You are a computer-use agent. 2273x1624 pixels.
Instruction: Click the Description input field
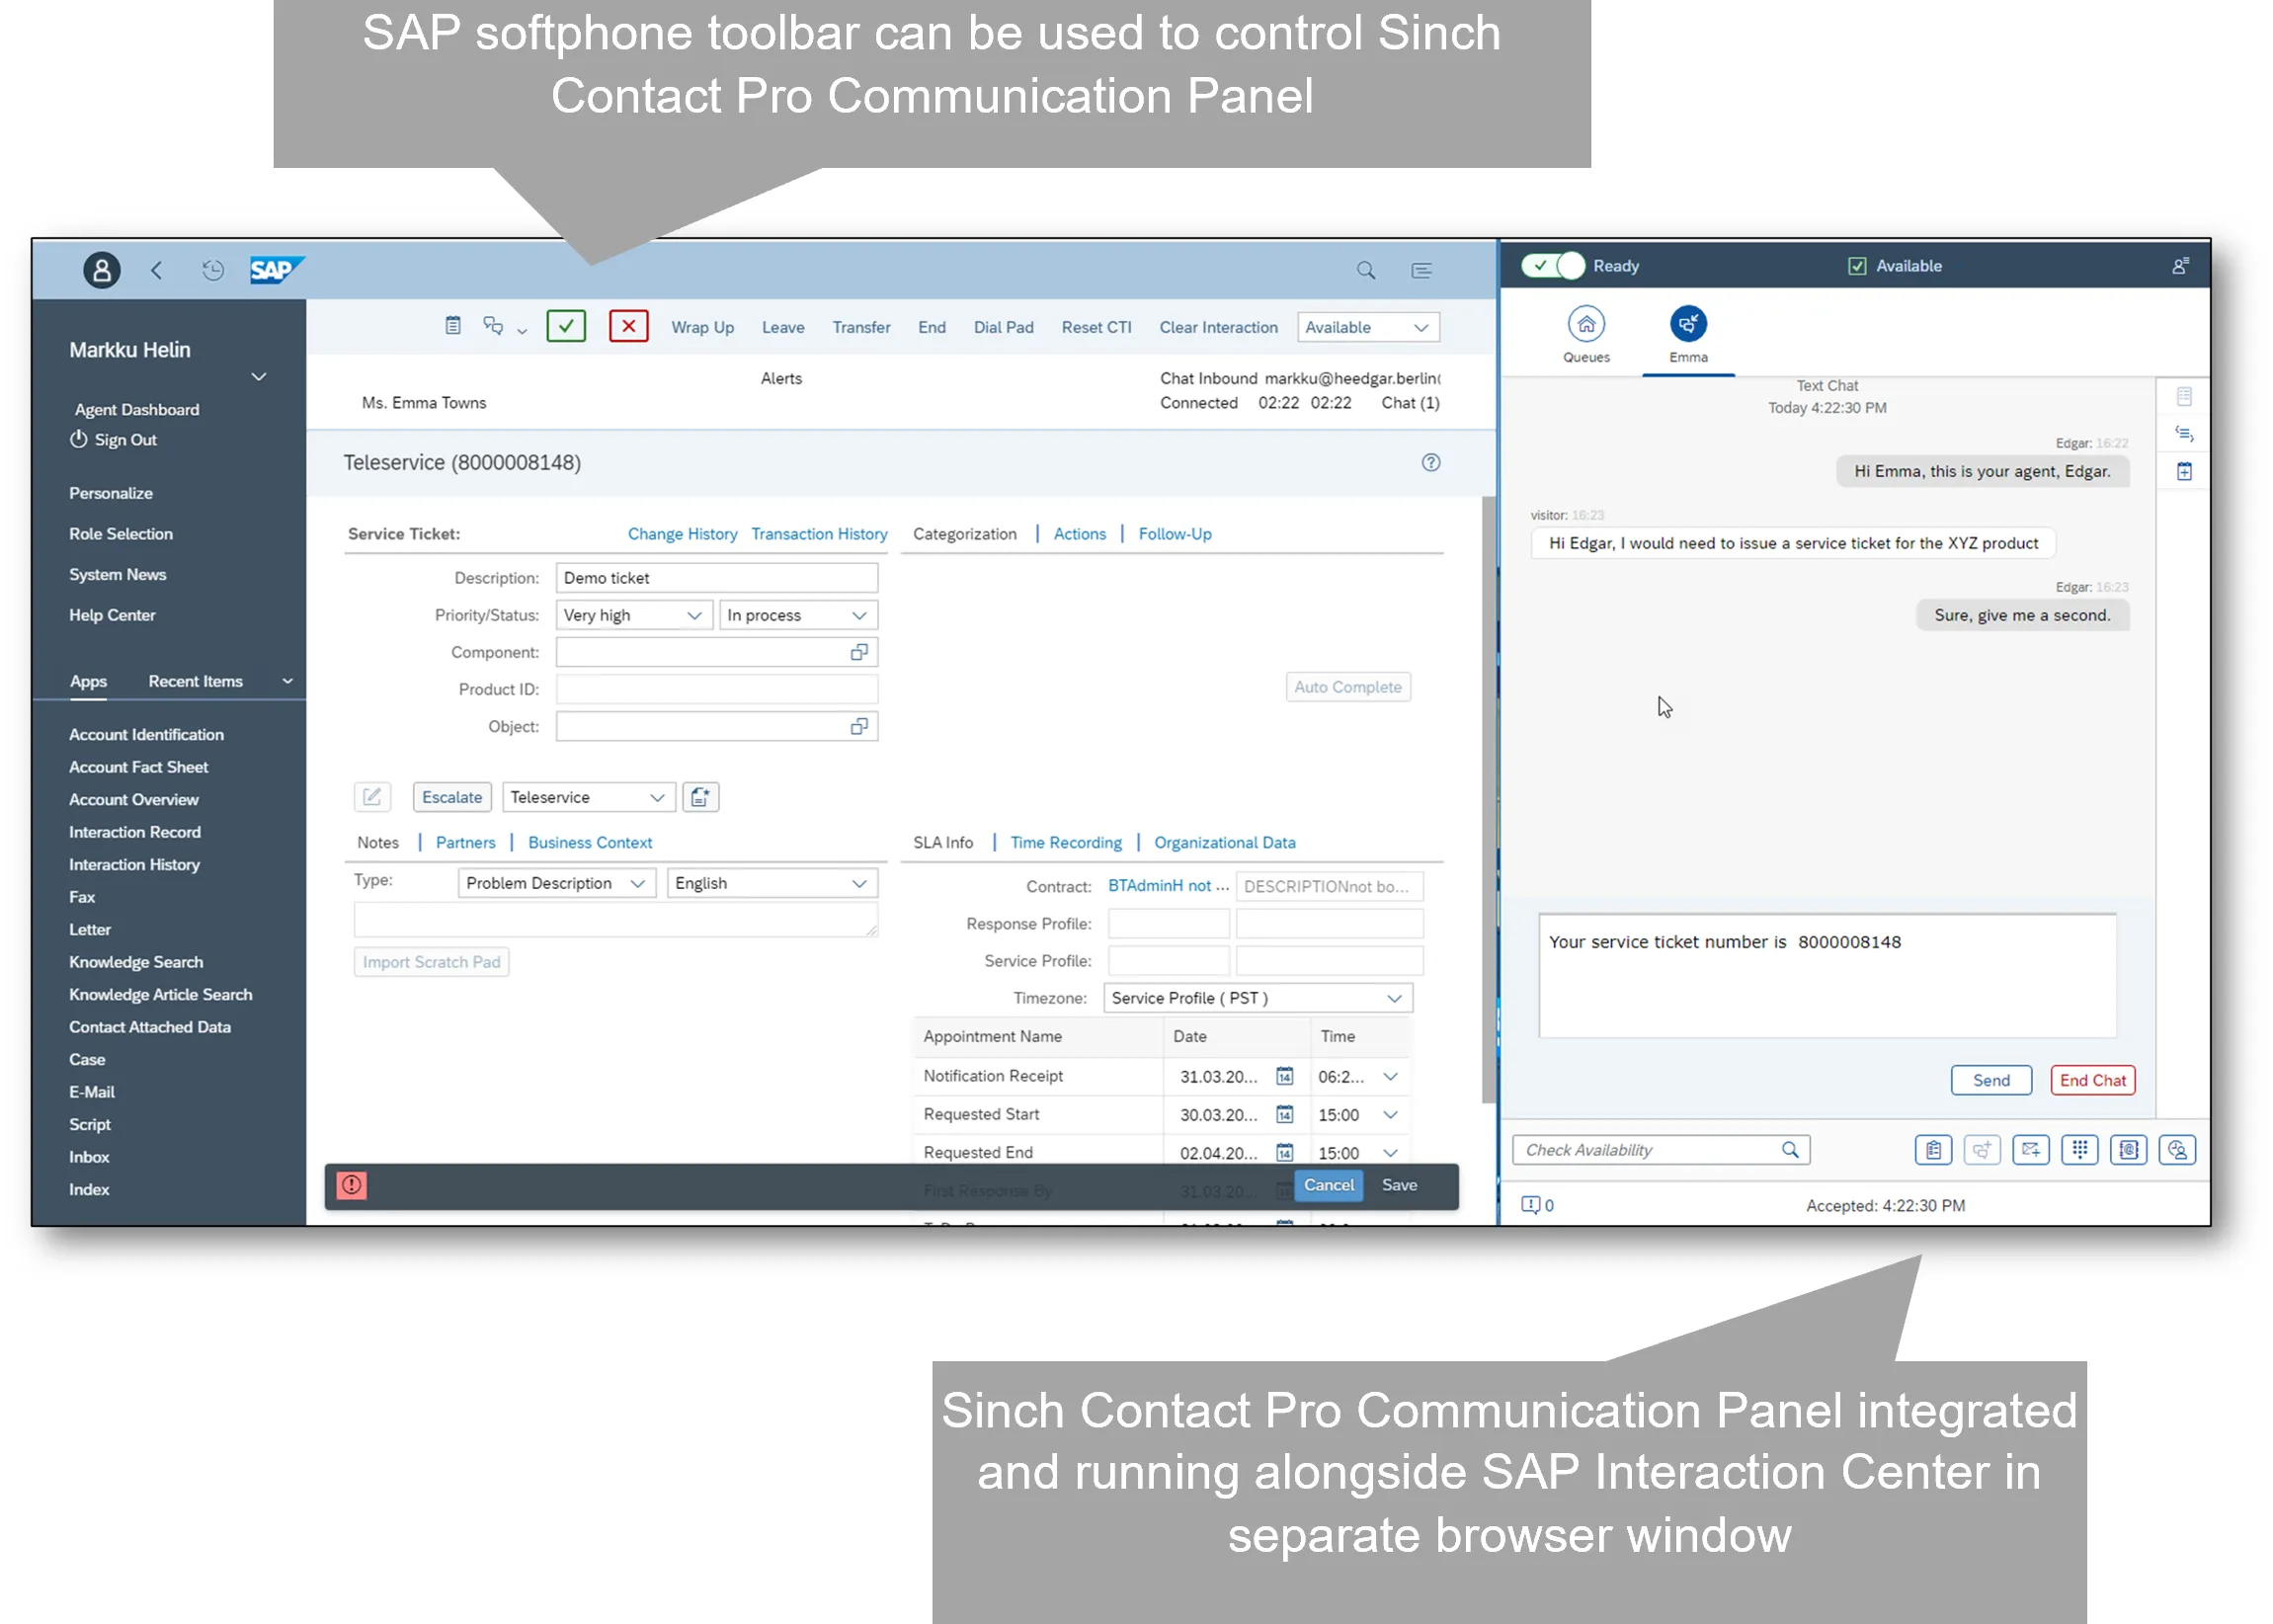pyautogui.click(x=716, y=578)
